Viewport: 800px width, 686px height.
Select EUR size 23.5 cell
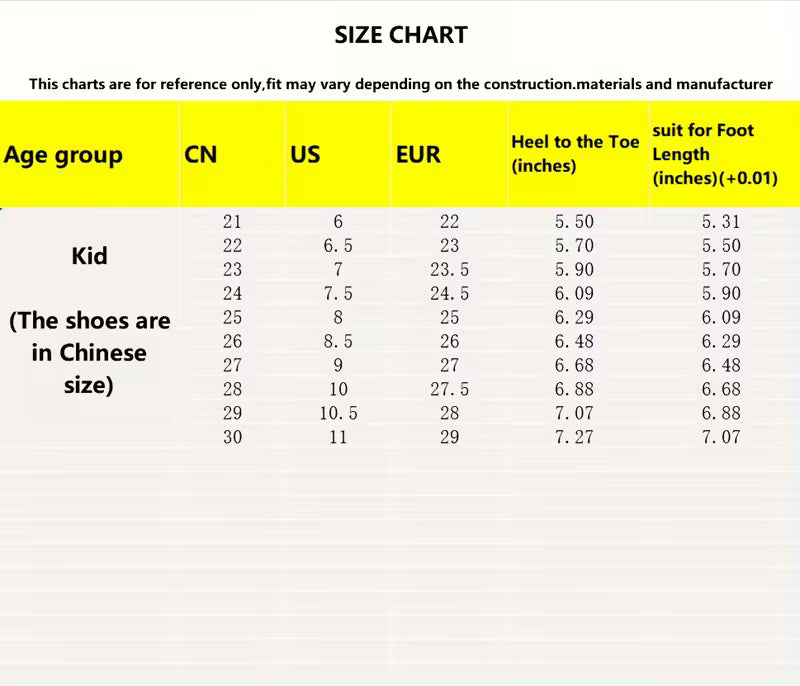point(449,270)
